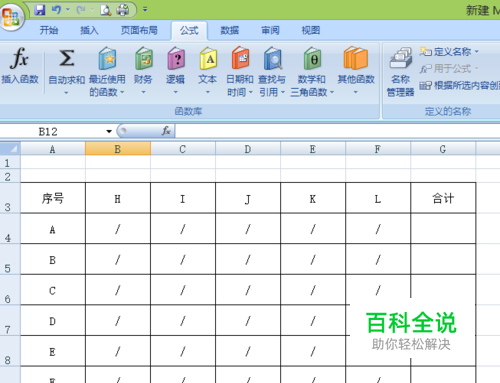Open 查找与引用 functions book icon
The height and width of the screenshot is (383, 500).
[x=273, y=58]
